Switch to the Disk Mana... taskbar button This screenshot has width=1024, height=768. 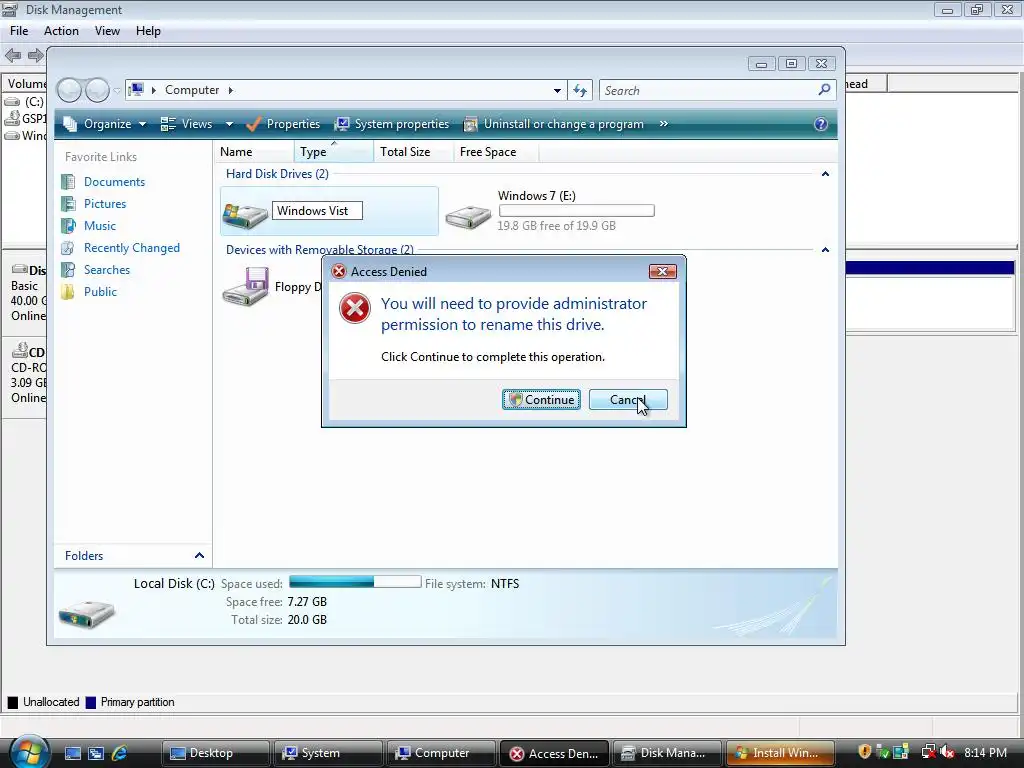tap(667, 753)
